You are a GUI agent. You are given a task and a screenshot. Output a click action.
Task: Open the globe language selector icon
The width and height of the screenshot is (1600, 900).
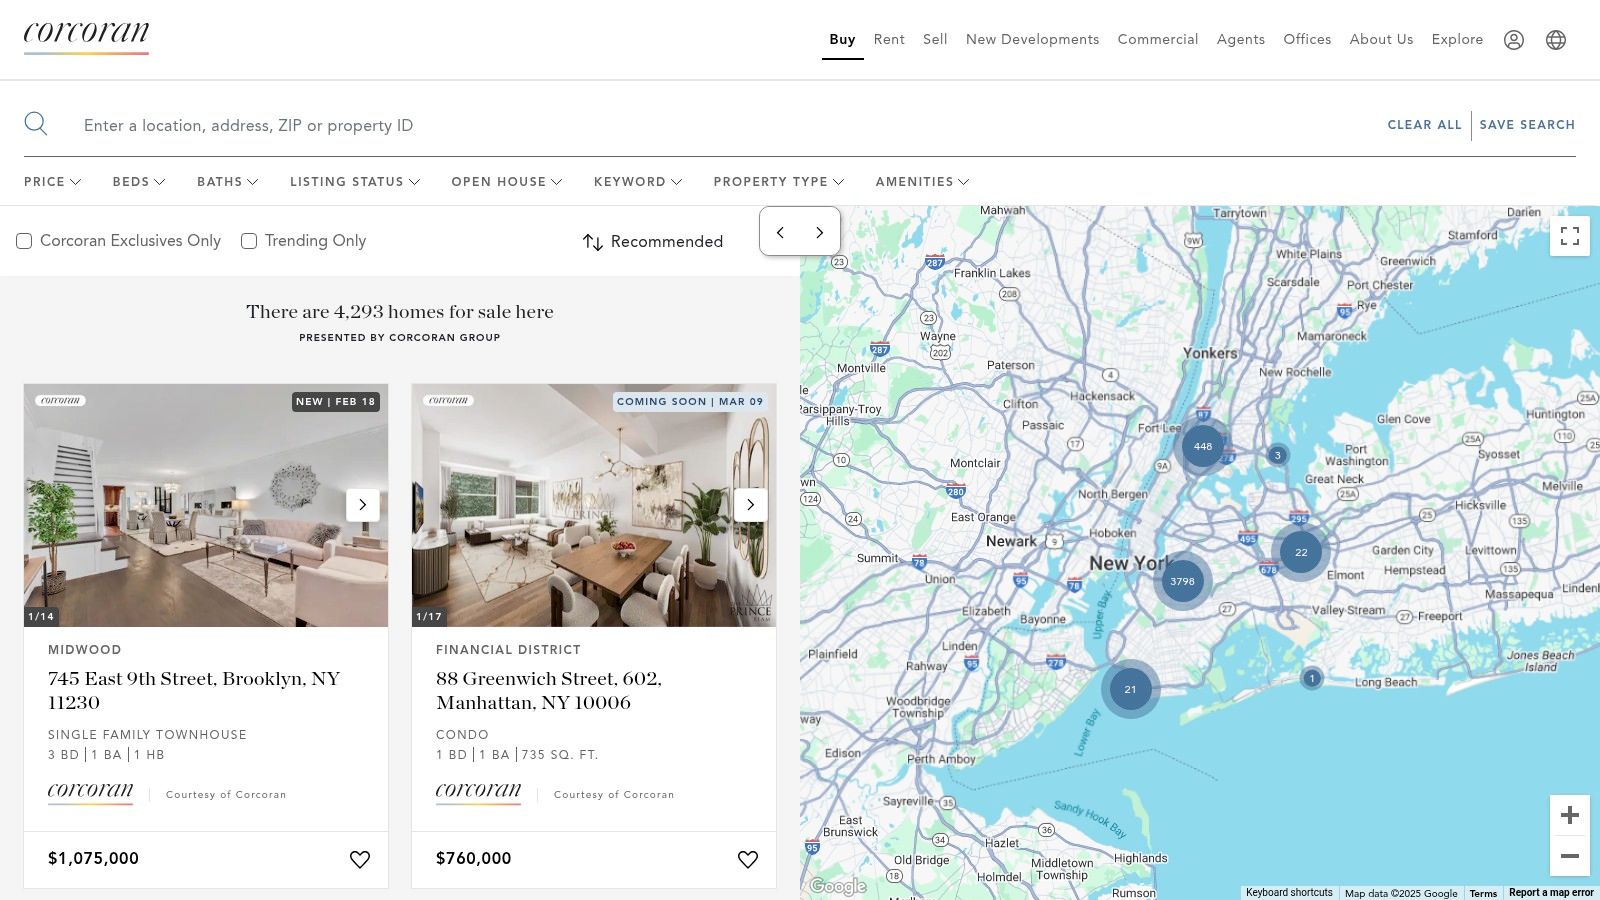pyautogui.click(x=1556, y=40)
